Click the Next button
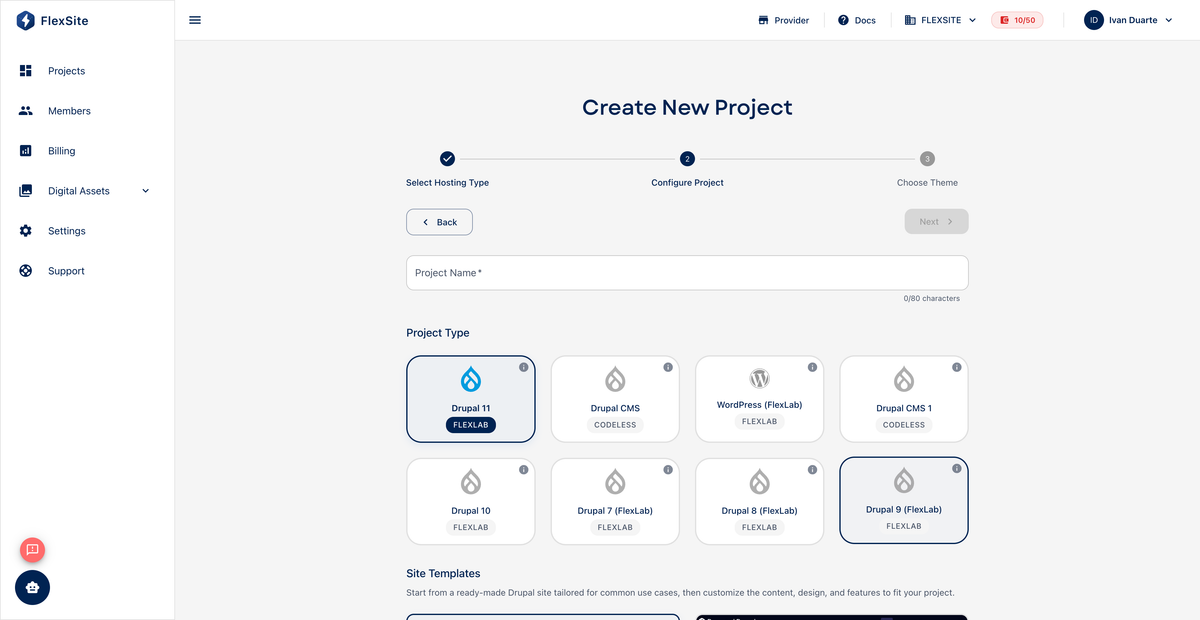 coord(936,222)
